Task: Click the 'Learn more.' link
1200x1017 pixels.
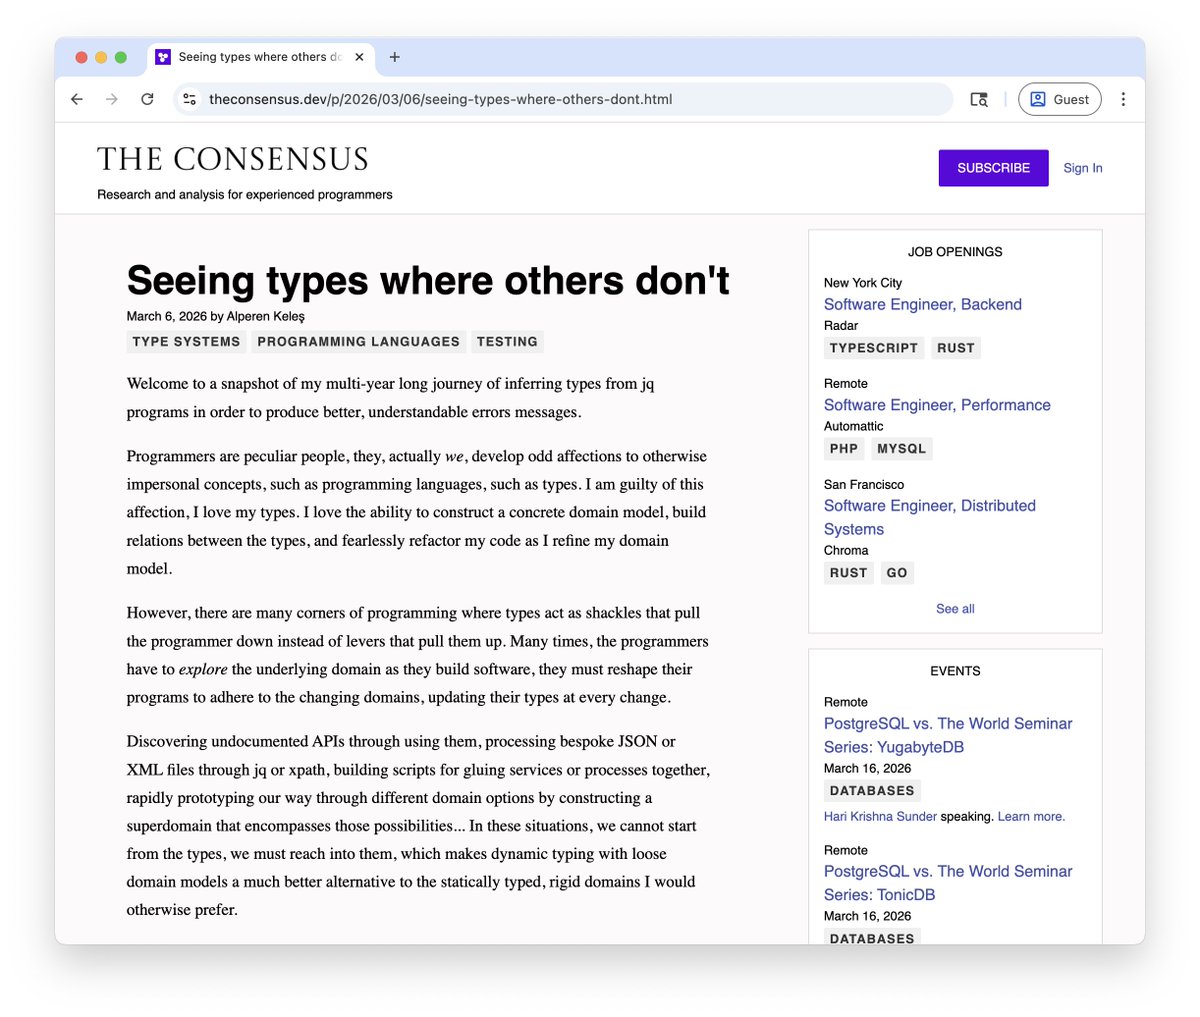Action: point(1031,816)
